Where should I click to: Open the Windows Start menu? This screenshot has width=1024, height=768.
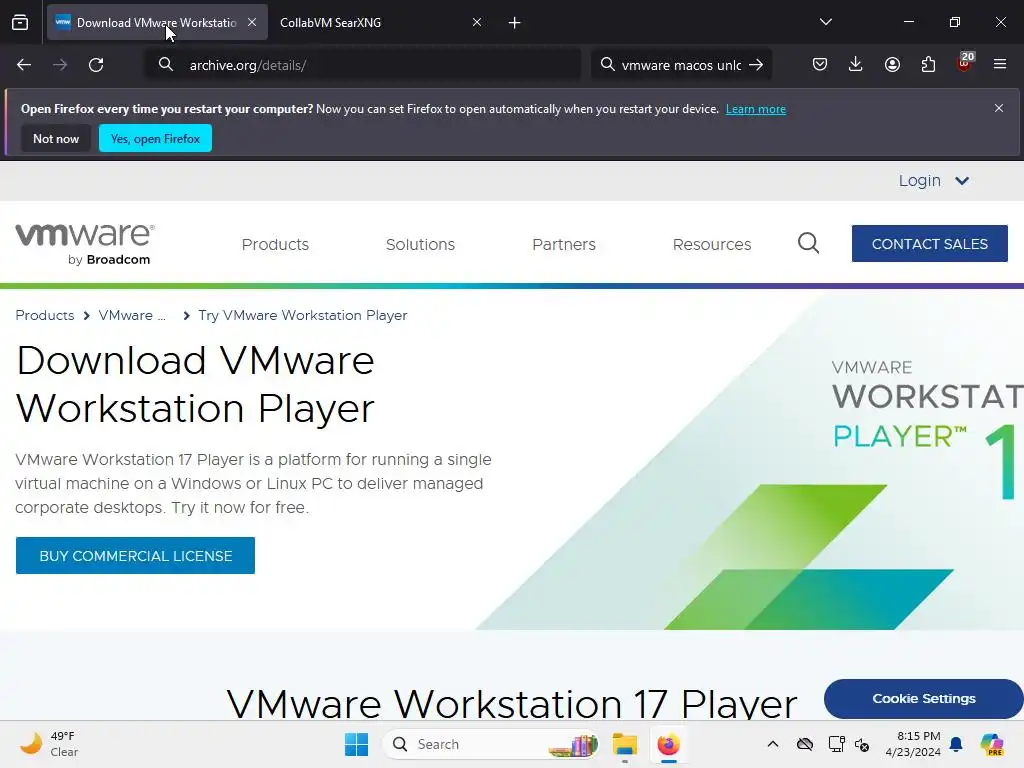[357, 744]
